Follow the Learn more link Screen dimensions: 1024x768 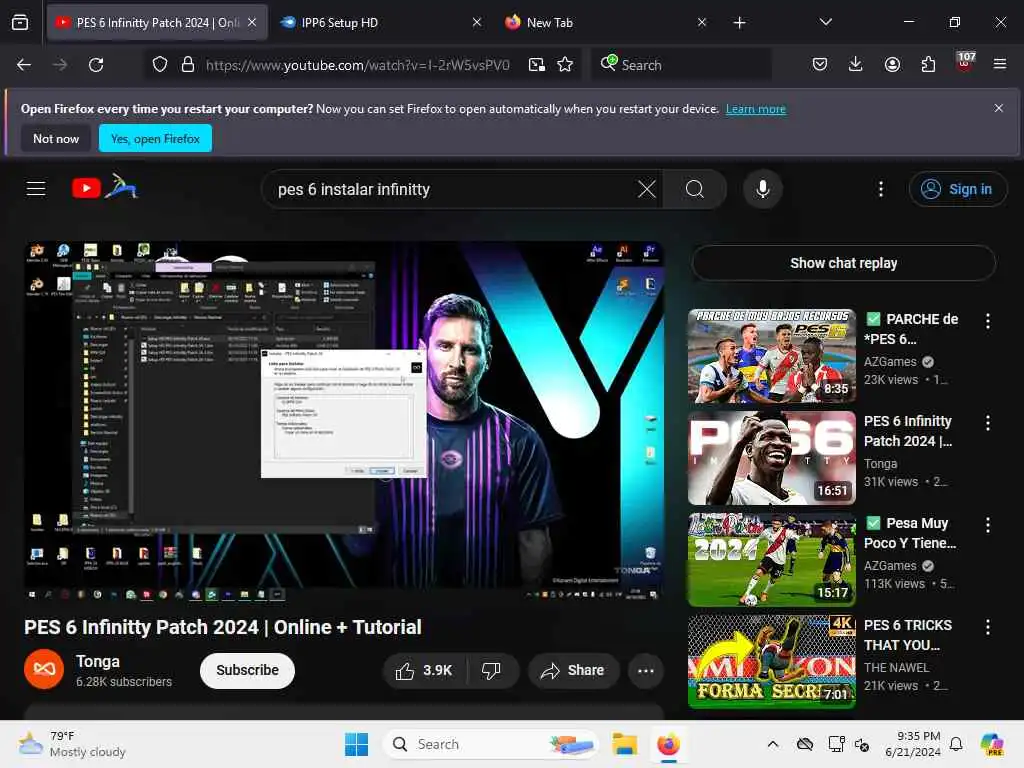coord(756,109)
